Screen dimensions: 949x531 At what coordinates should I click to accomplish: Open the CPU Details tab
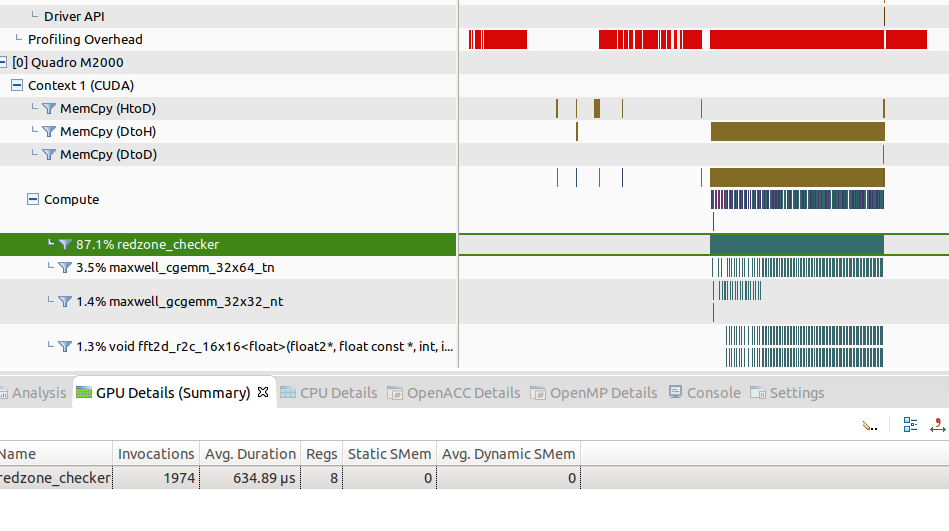click(x=329, y=393)
